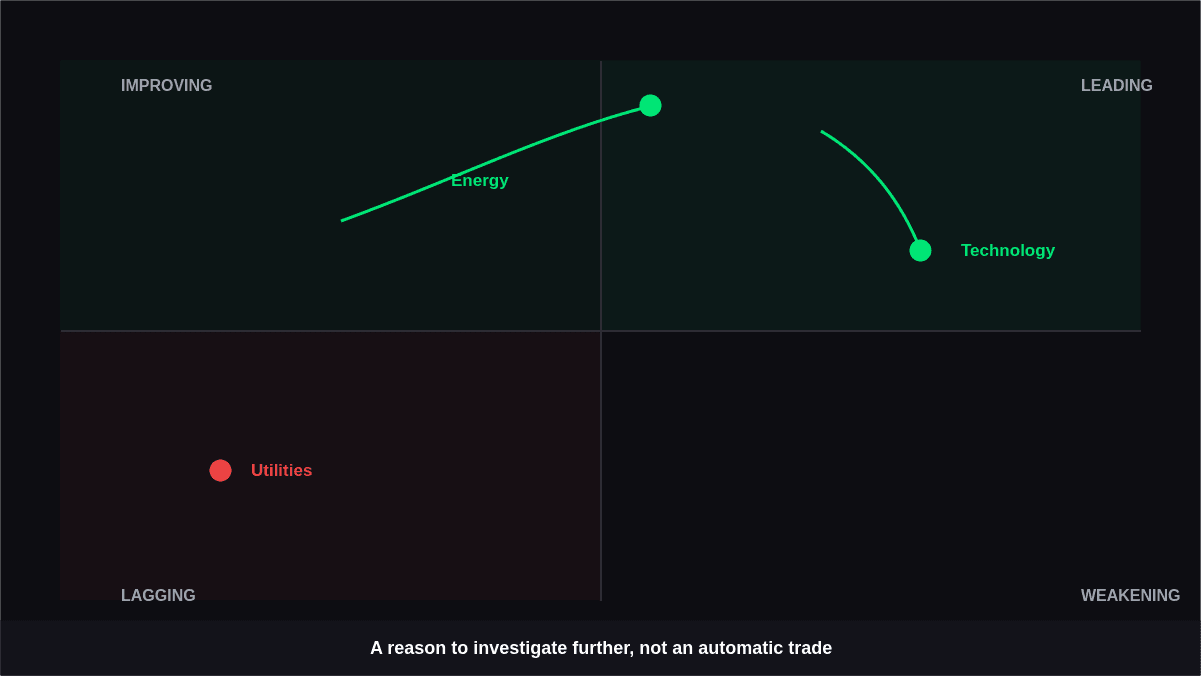The height and width of the screenshot is (676, 1201).
Task: Click the IMPROVING quadrant label
Action: [x=166, y=86]
